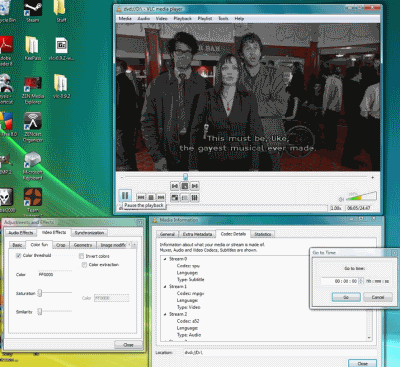Open the Media menu
The height and width of the screenshot is (368, 400).
click(x=125, y=19)
